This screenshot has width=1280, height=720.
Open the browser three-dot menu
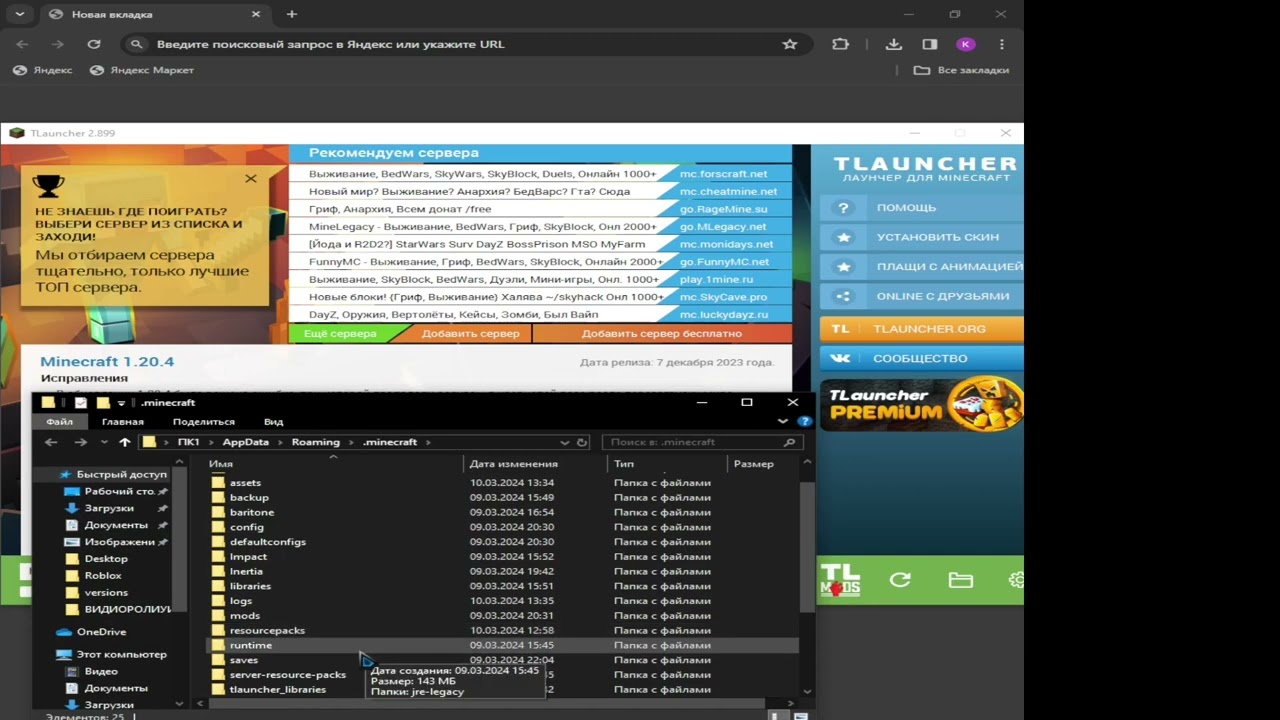pyautogui.click(x=1001, y=44)
